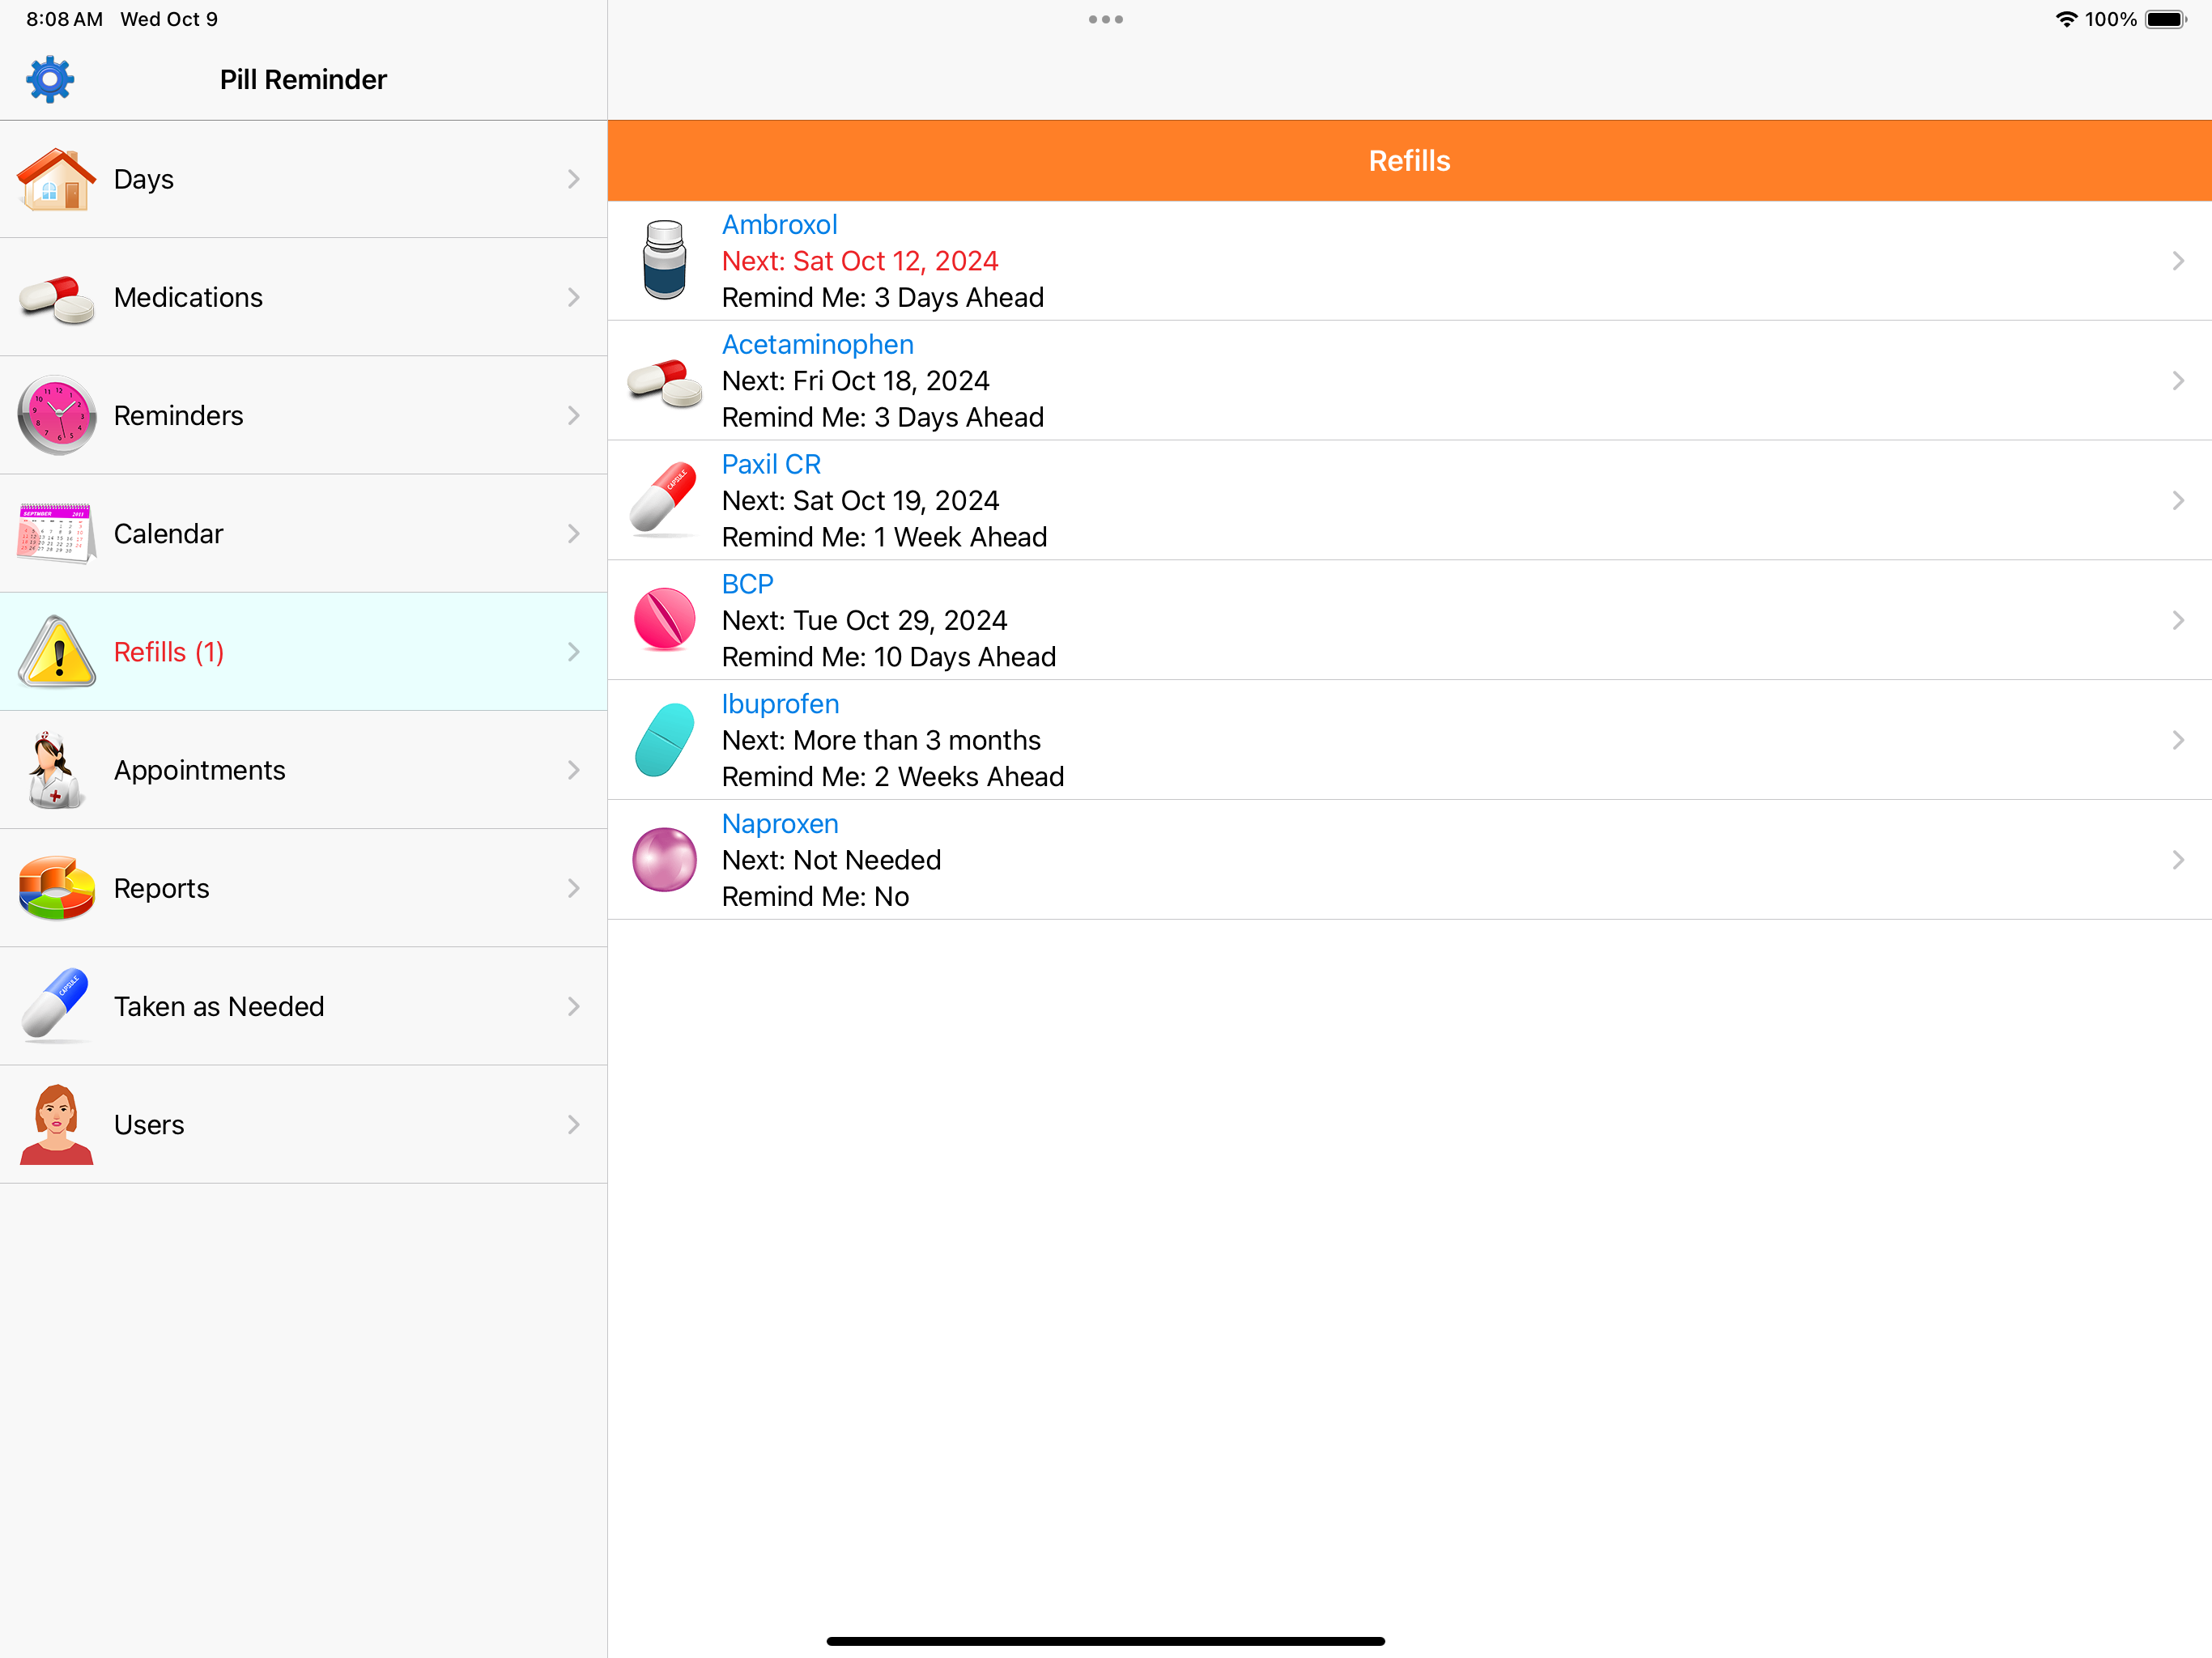Tap 'Next: Not Needed' text
The image size is (2212, 1658).
pos(831,860)
